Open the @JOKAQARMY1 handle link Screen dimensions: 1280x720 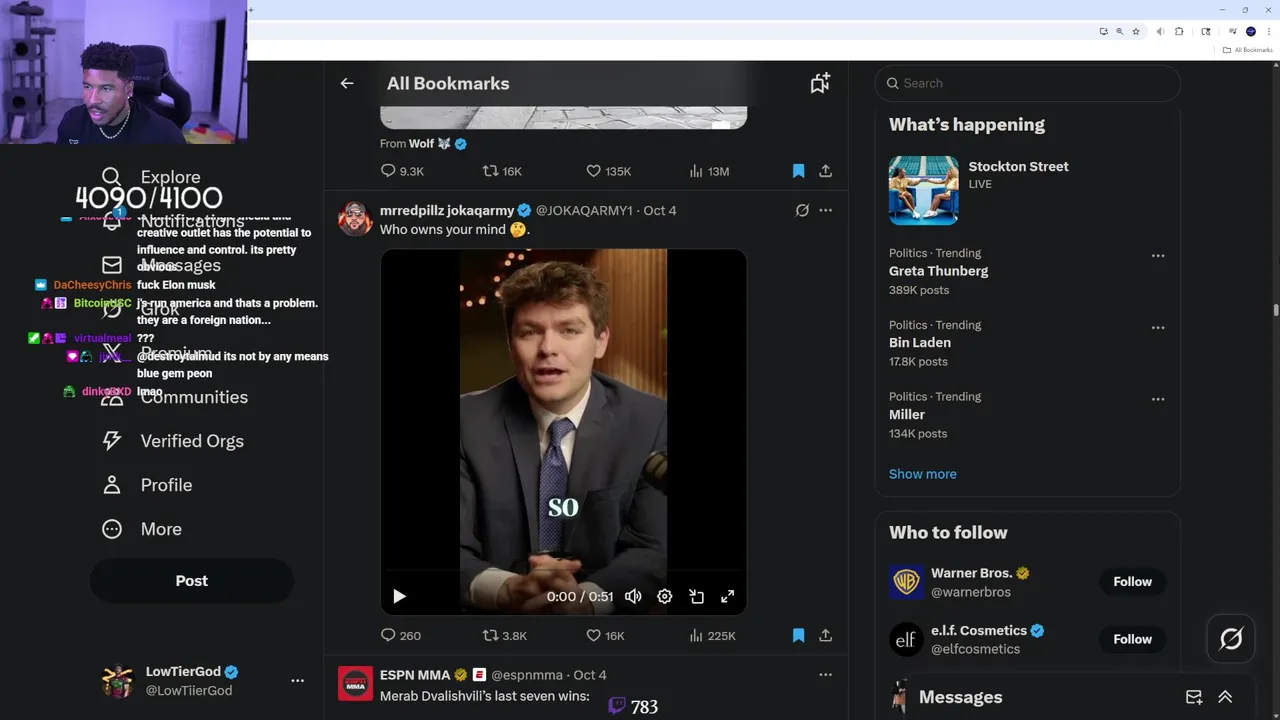(584, 210)
